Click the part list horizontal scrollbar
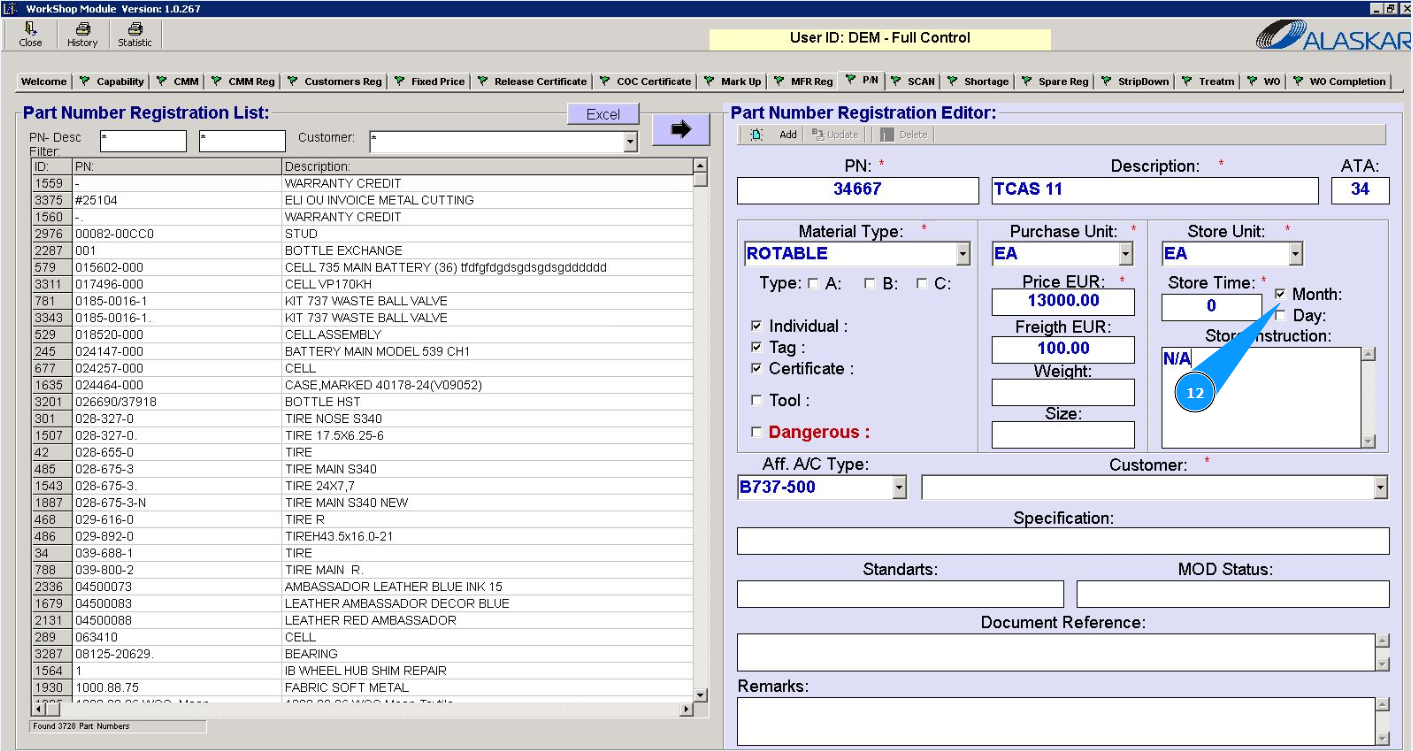Image resolution: width=1413 pixels, height=751 pixels. 360,709
